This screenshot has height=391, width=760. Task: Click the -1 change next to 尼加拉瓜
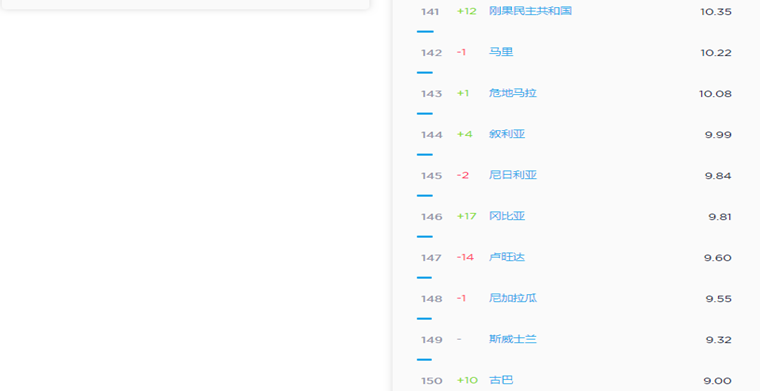pos(461,298)
